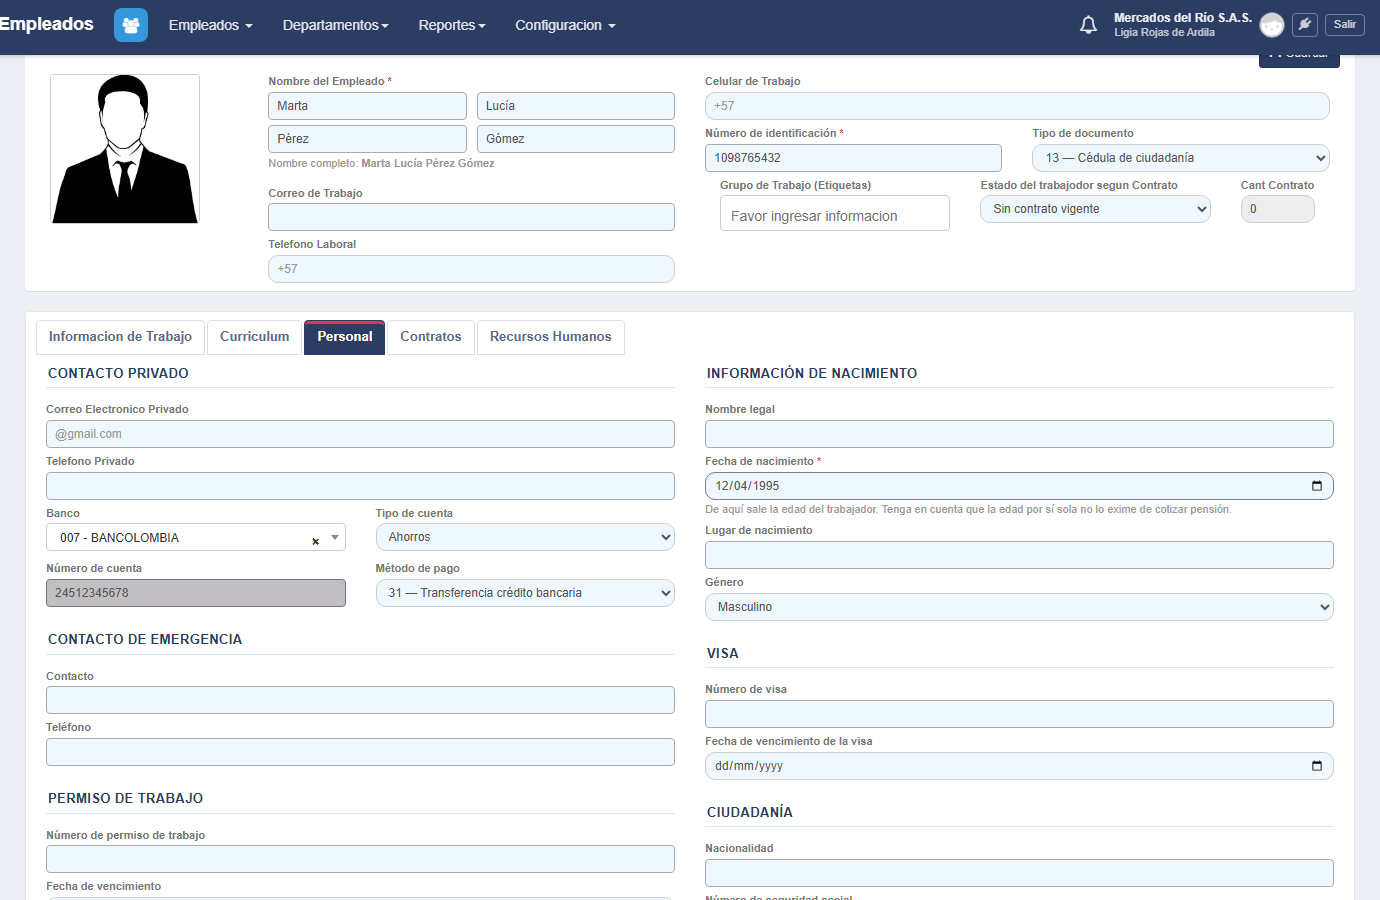This screenshot has width=1380, height=900.
Task: Open the Contratos tab
Action: point(431,337)
